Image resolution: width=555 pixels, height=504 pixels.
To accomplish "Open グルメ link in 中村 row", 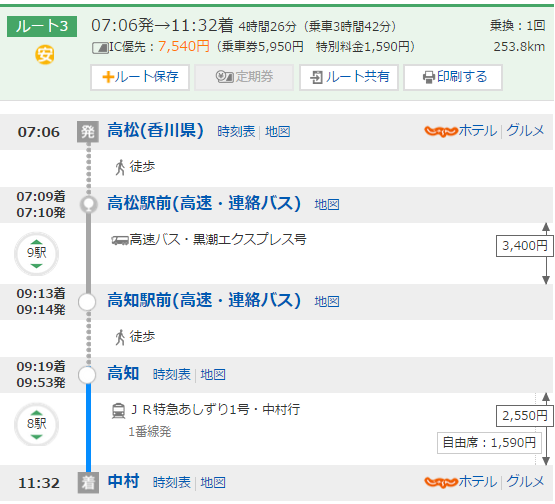I will pyautogui.click(x=525, y=482).
